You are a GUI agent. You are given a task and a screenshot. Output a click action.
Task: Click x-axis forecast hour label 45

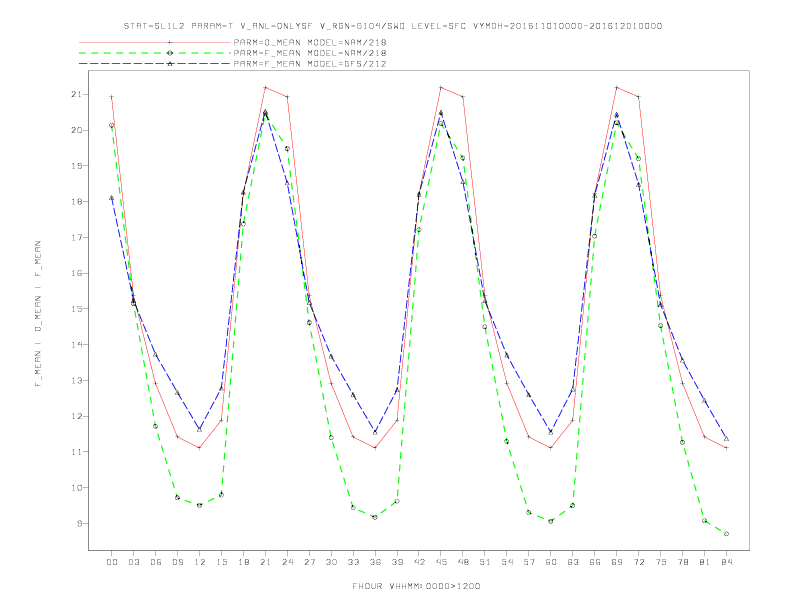(441, 562)
